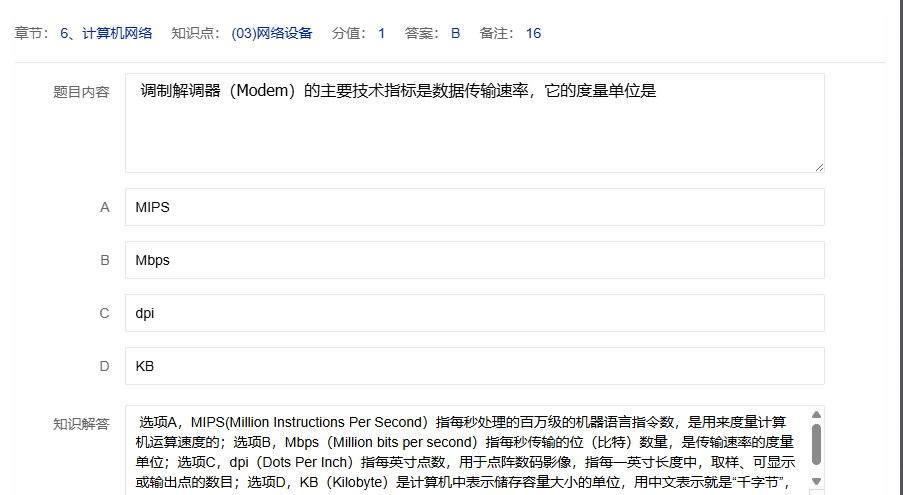
Task: Click the D option label
Action: (104, 366)
